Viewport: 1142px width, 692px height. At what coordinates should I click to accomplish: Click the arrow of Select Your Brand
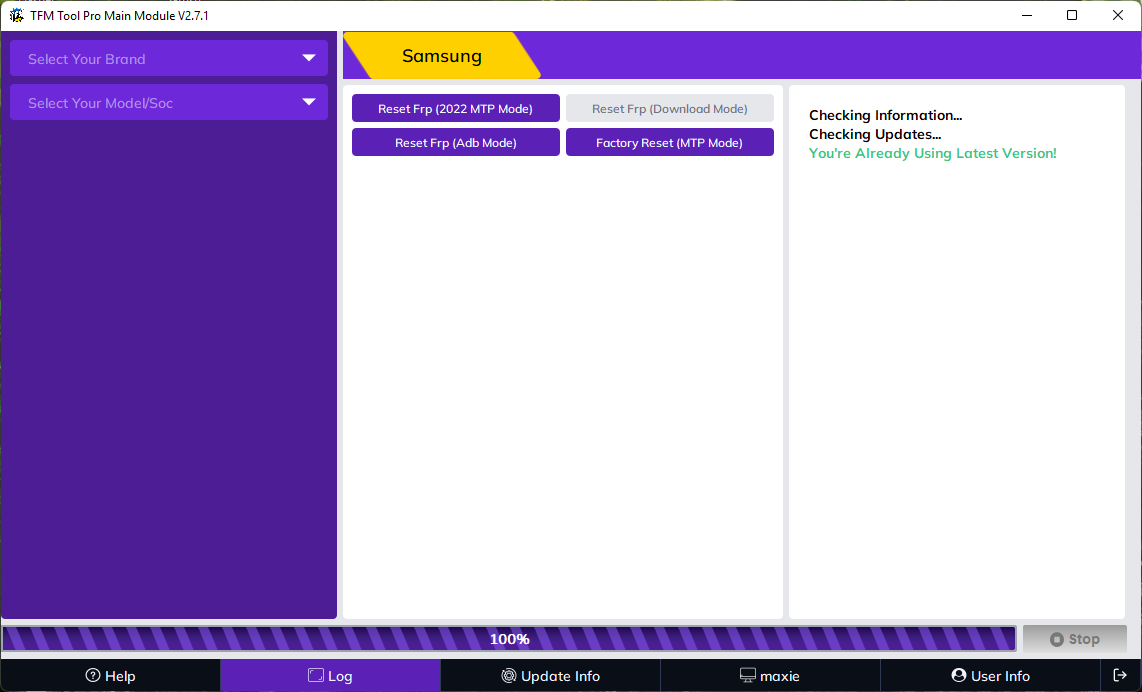[309, 58]
